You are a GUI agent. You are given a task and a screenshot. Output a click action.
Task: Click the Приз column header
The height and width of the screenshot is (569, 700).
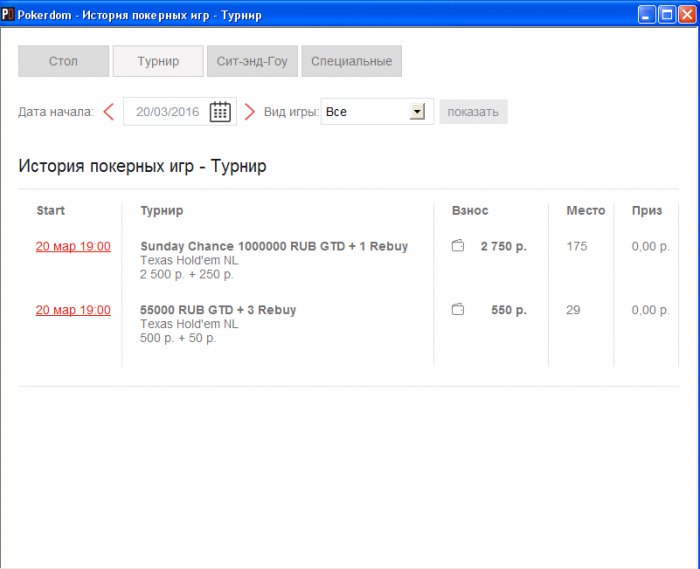click(647, 211)
